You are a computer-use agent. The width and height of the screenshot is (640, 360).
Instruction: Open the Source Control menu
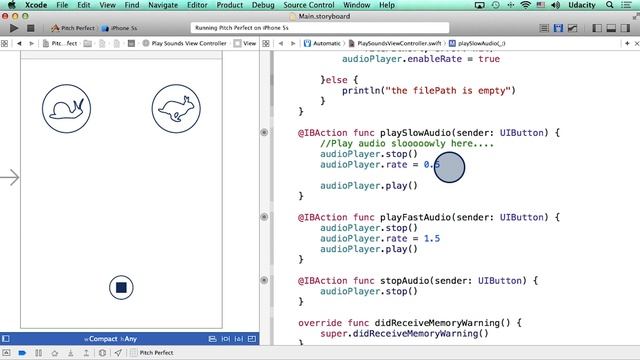(309, 5)
